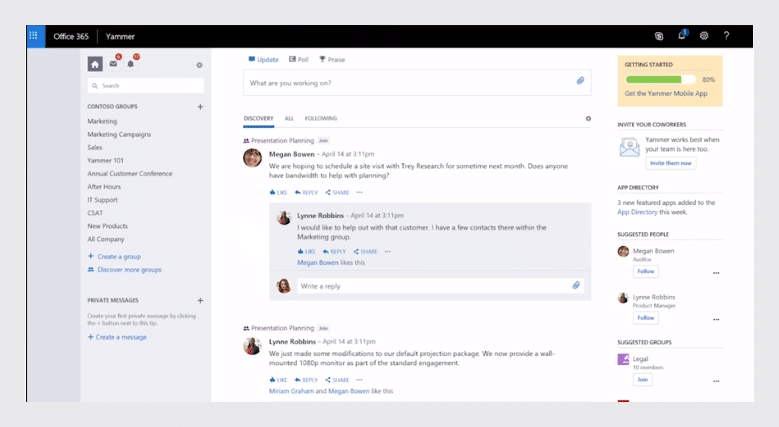Screen dimensions: 779x427
Task: Open the IT Support group
Action: coord(102,200)
